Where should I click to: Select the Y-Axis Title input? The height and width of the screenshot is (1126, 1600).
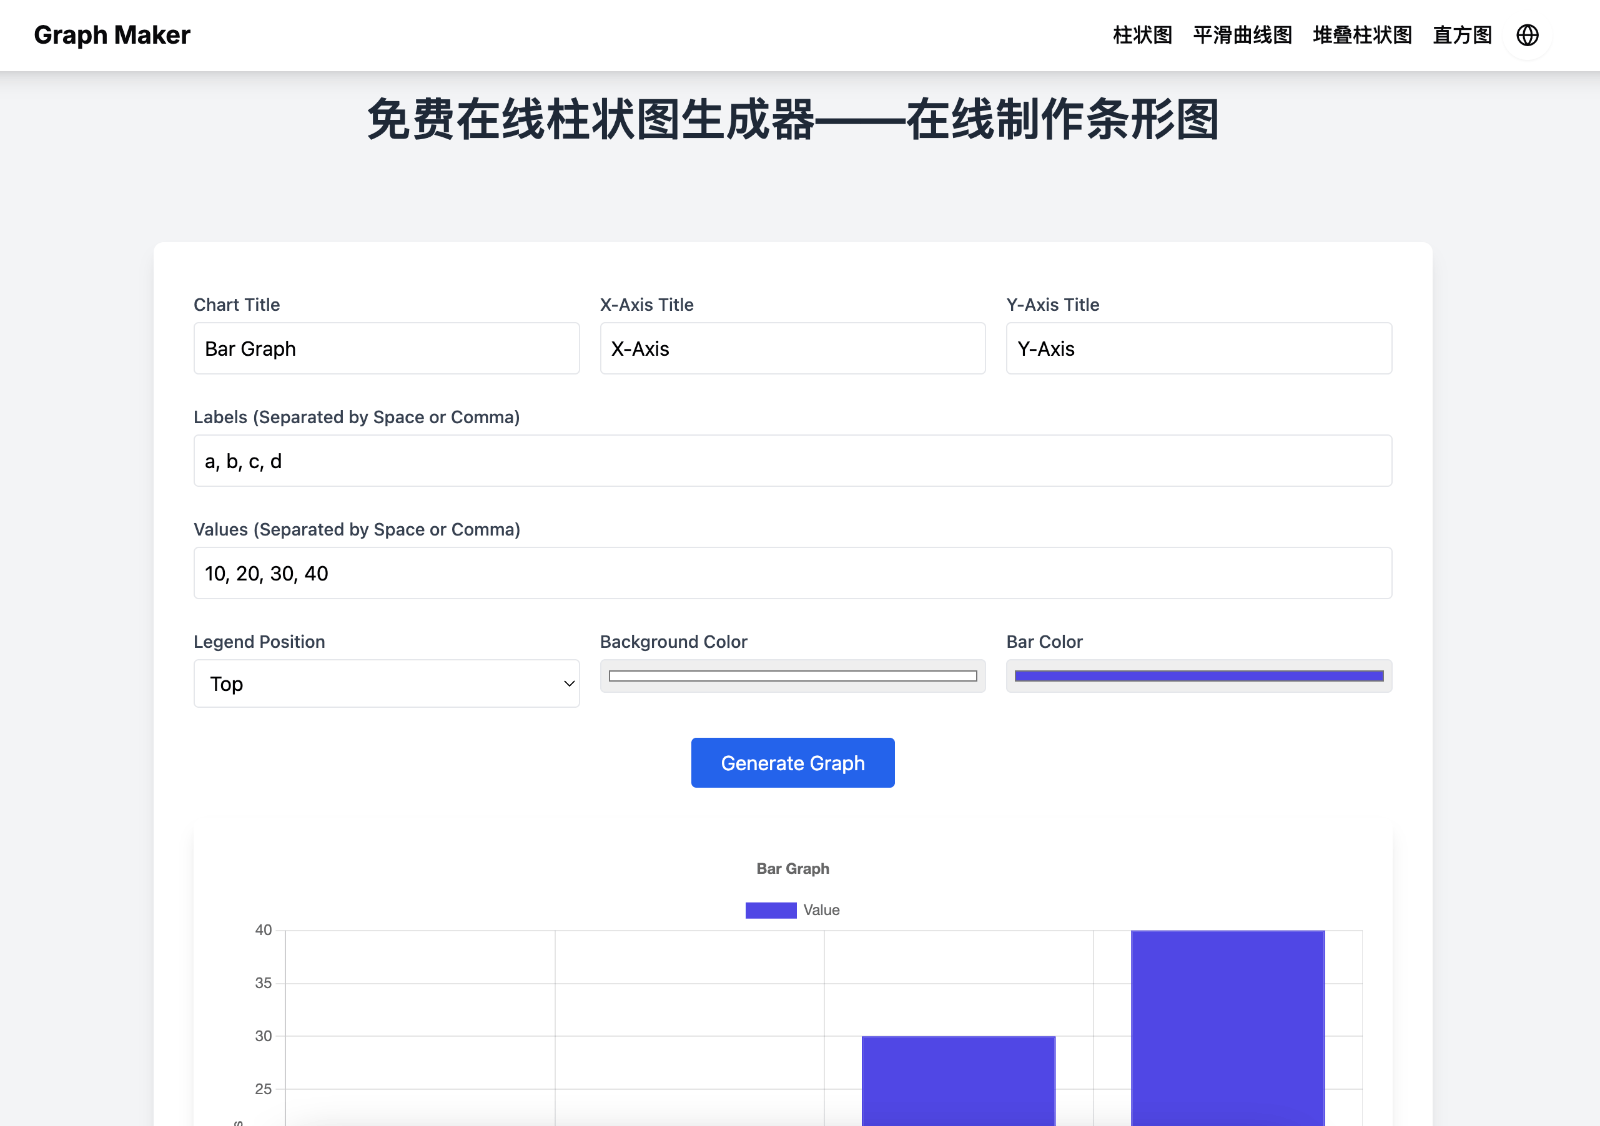pyautogui.click(x=1199, y=348)
